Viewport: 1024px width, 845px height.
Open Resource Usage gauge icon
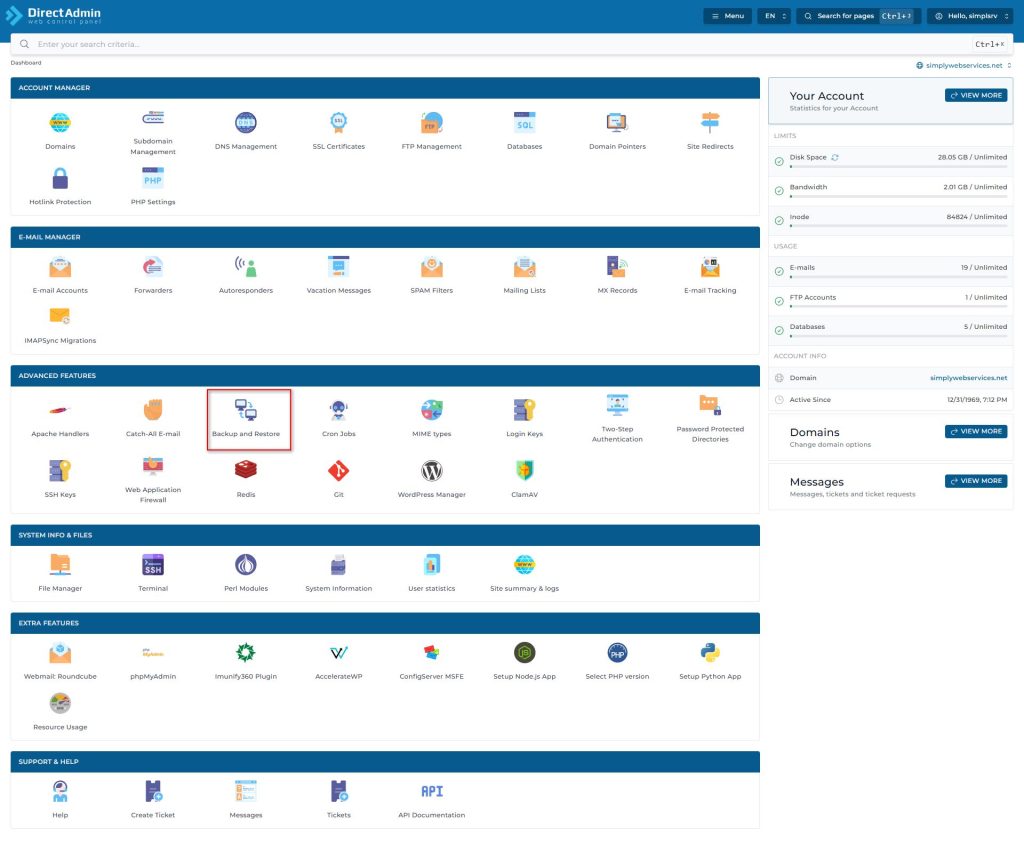[x=60, y=703]
